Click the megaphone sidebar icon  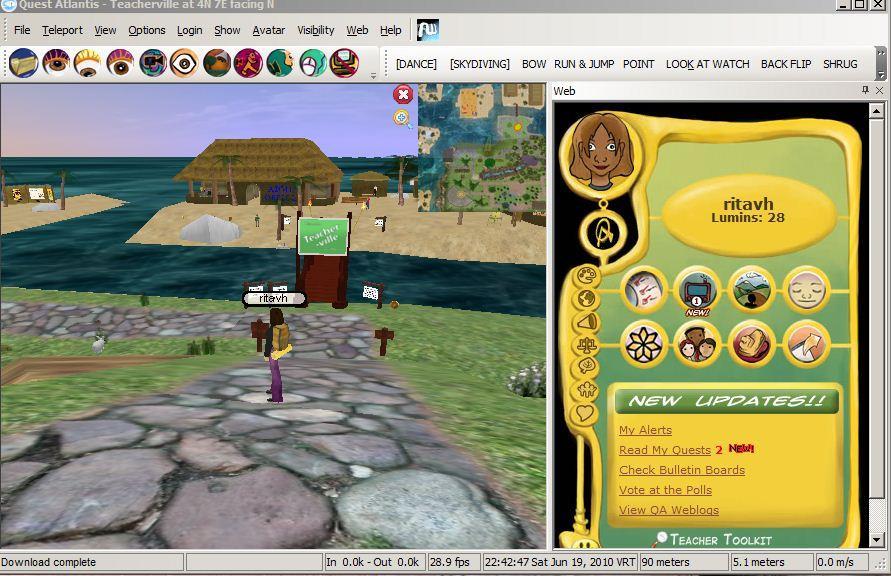pyautogui.click(x=586, y=322)
